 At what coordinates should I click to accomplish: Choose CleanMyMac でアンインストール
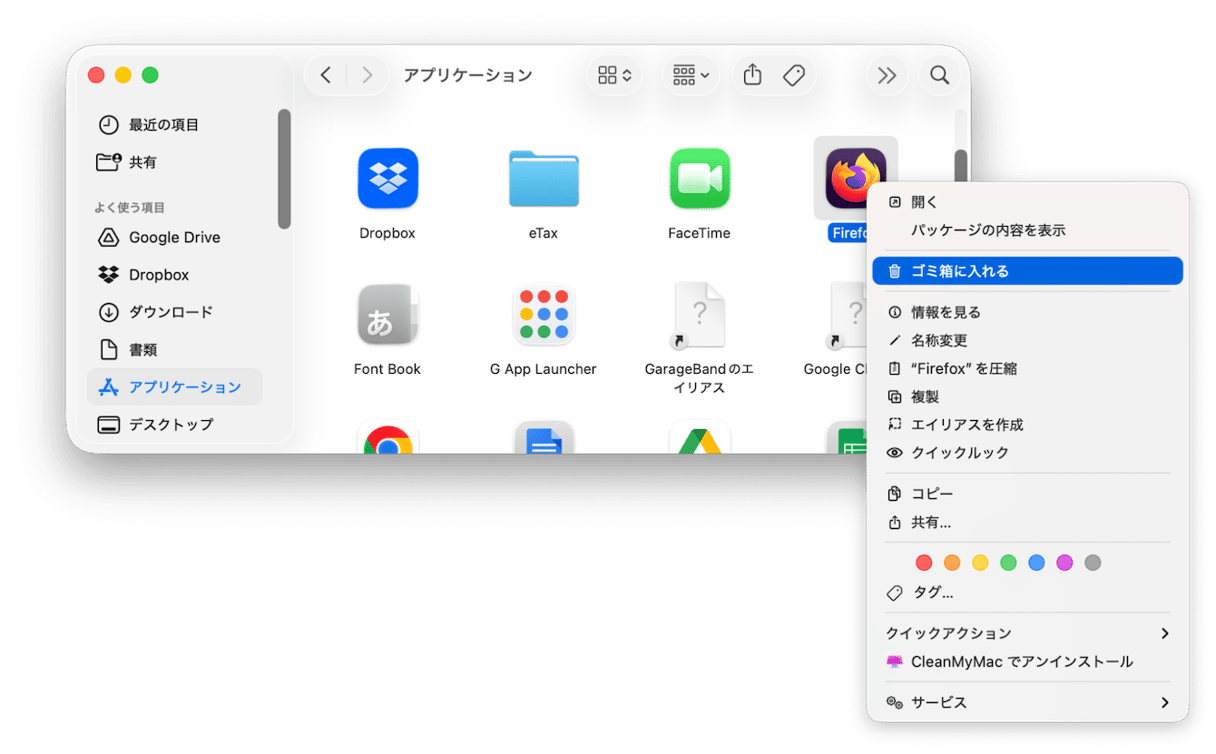pos(1027,661)
